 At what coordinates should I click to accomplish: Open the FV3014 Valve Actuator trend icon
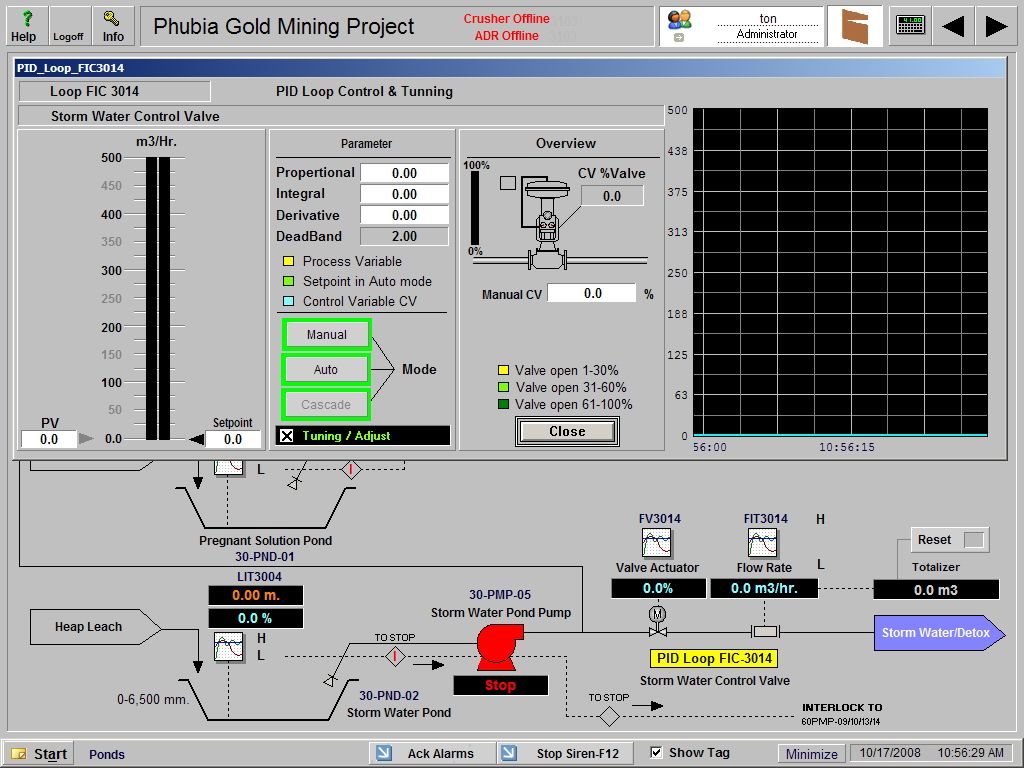[x=656, y=543]
